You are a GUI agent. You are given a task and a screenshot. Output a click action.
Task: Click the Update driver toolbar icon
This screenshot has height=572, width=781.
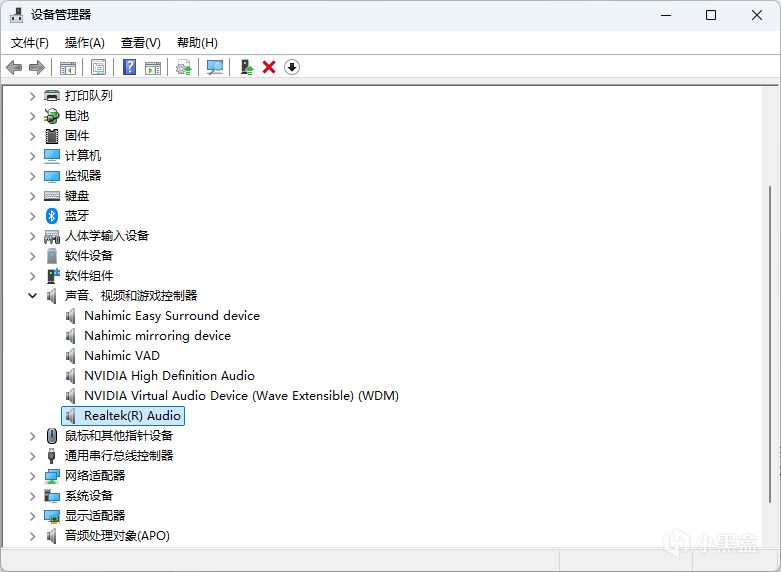(184, 67)
